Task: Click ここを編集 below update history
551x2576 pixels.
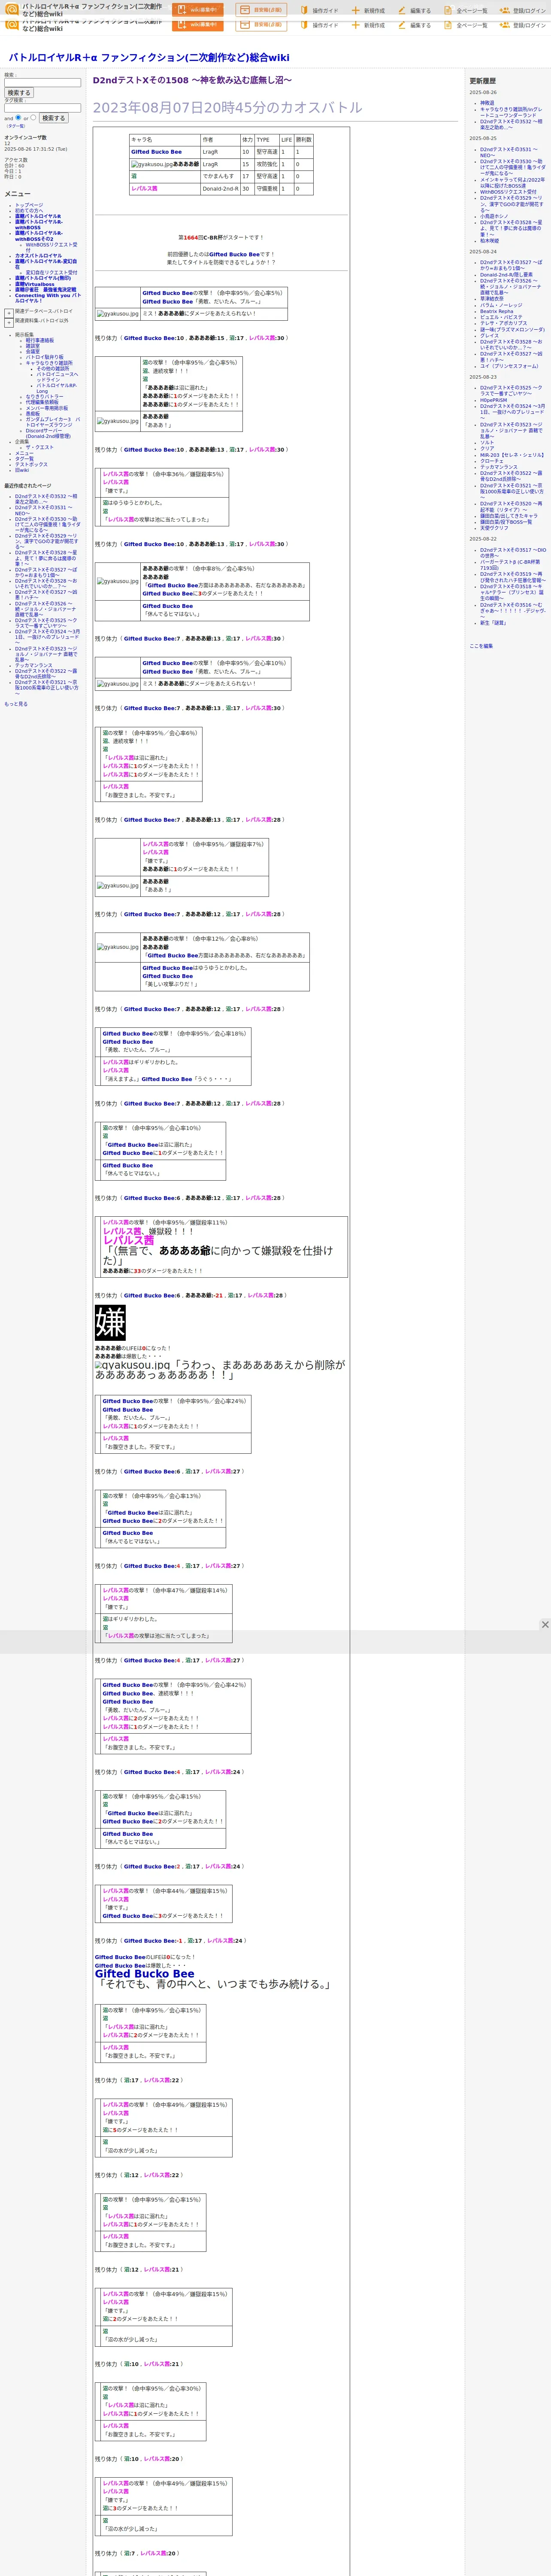Action: [x=481, y=646]
